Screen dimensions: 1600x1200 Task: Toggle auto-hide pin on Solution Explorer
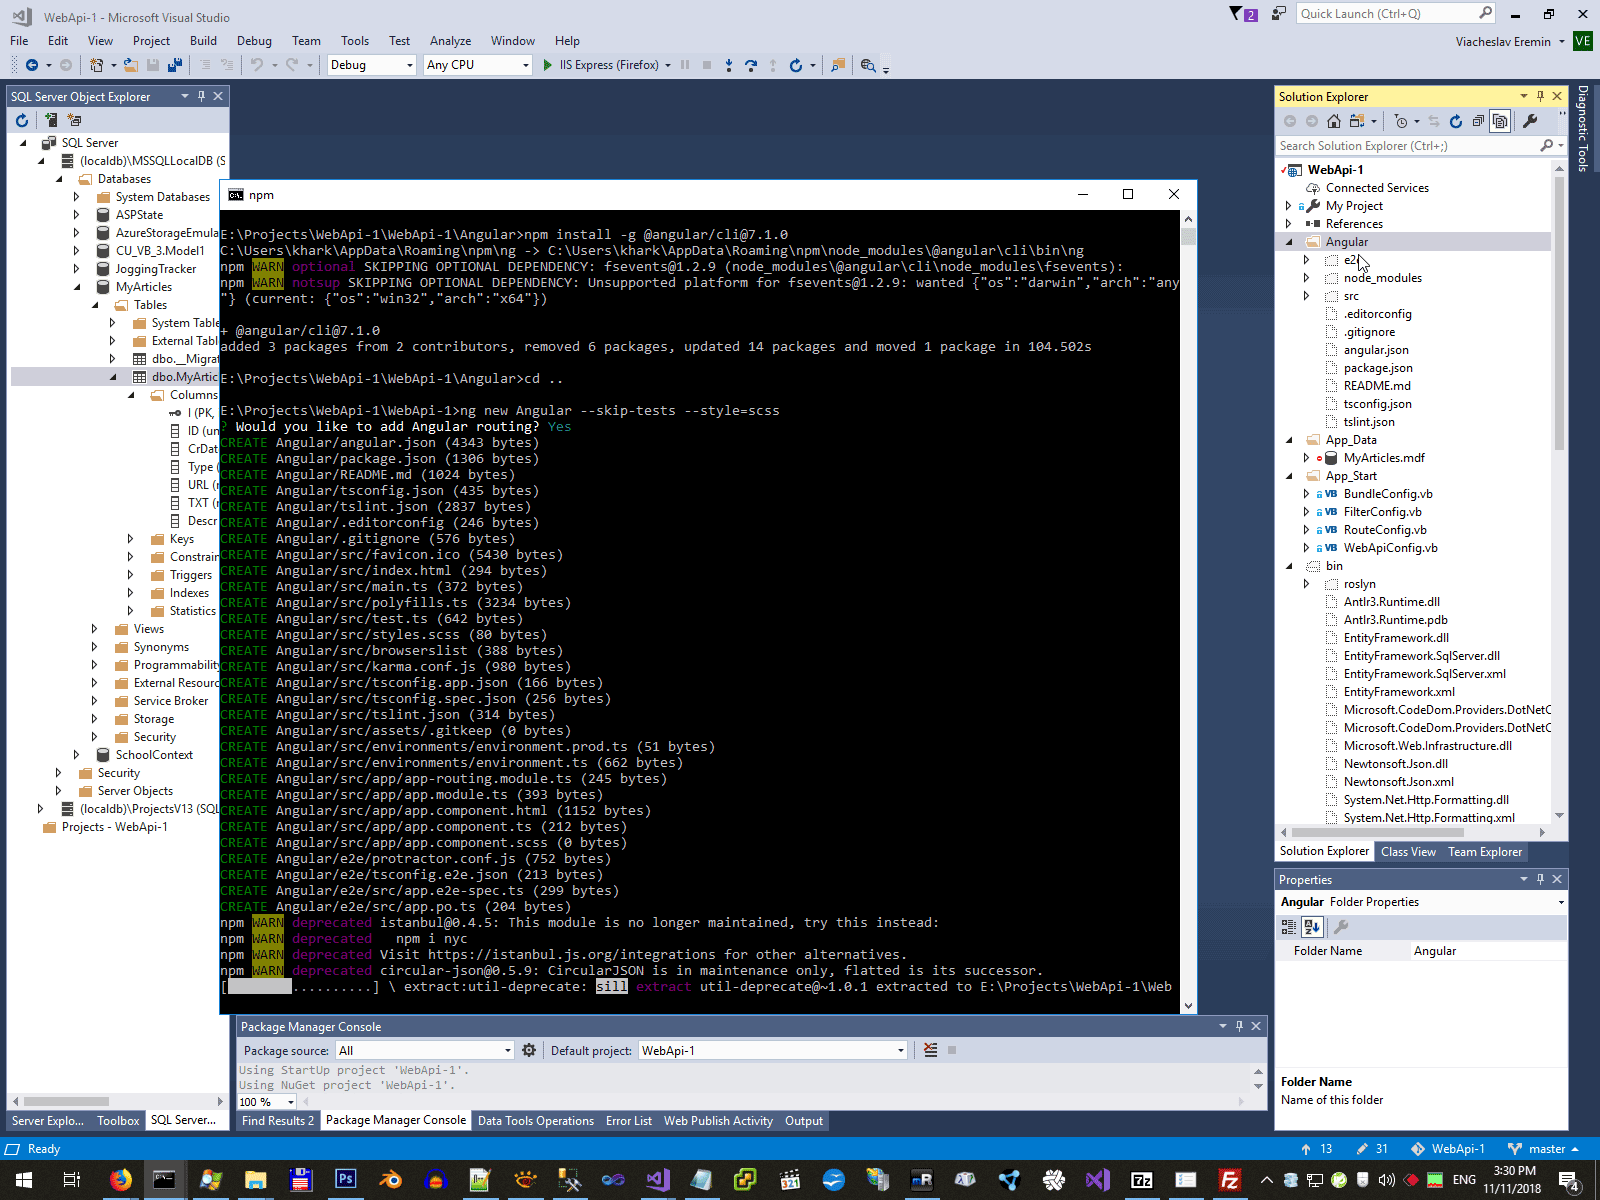coord(1540,96)
